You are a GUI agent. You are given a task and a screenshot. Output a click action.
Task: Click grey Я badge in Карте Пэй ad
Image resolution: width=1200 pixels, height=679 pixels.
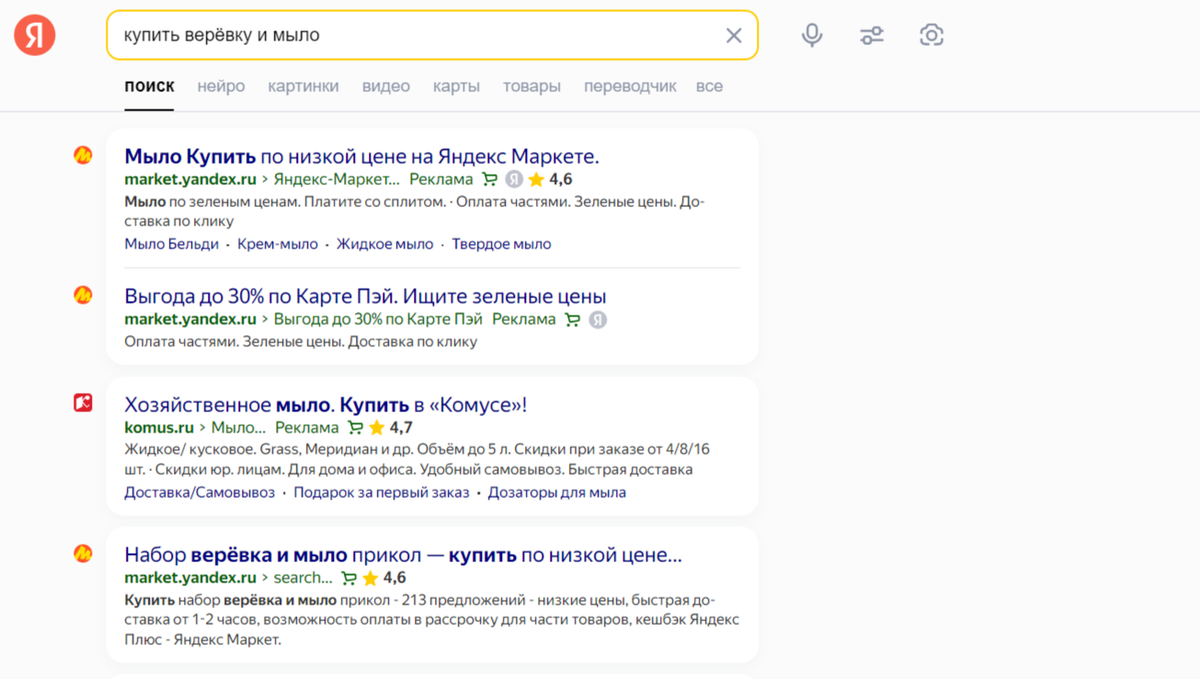(x=597, y=320)
